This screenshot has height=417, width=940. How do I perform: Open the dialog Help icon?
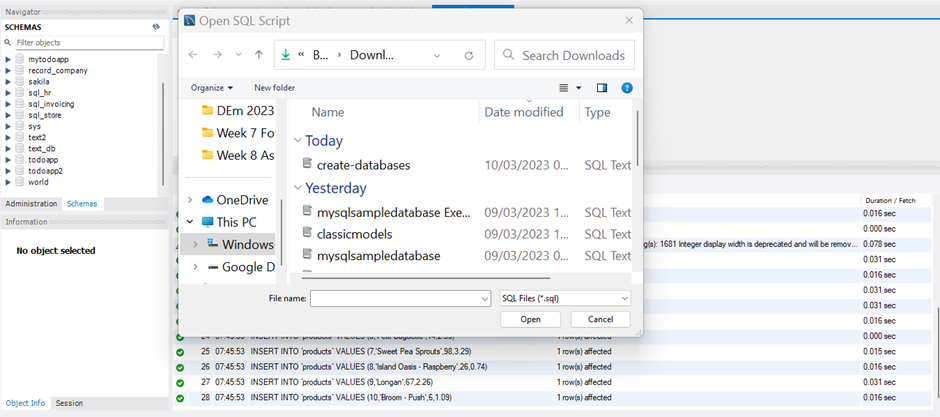pyautogui.click(x=627, y=88)
